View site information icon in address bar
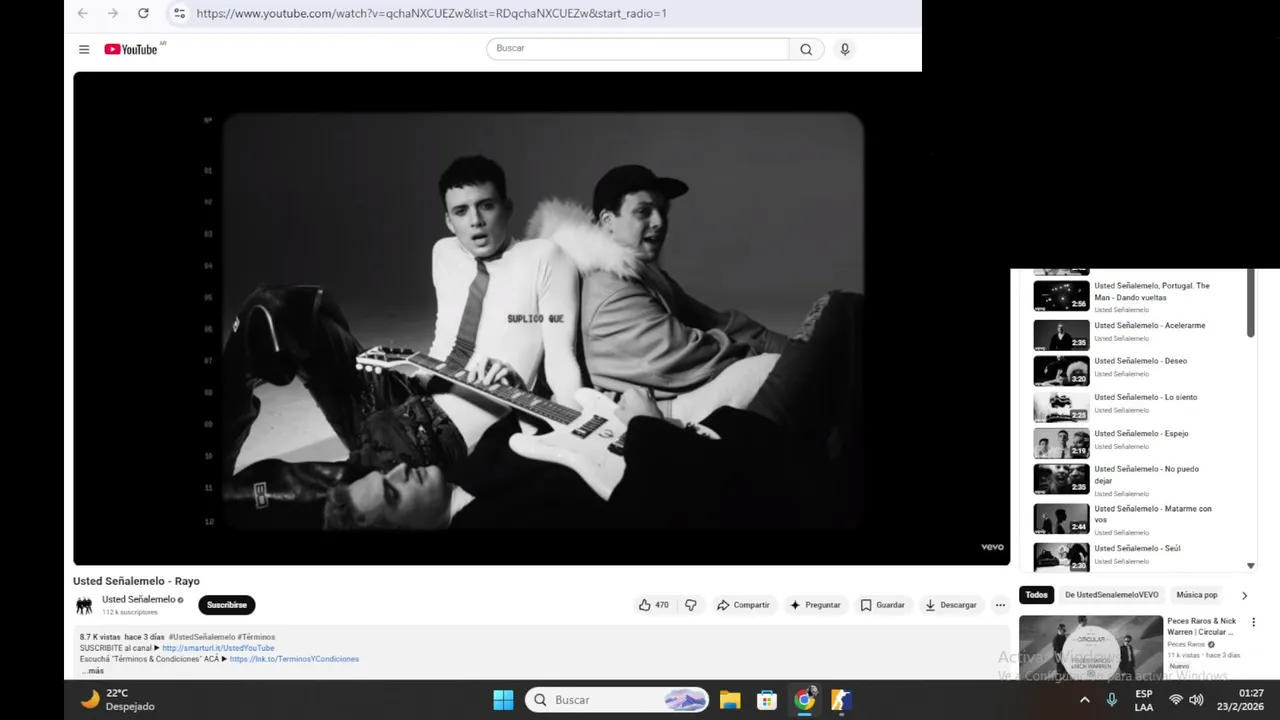1280x720 pixels. 179,13
